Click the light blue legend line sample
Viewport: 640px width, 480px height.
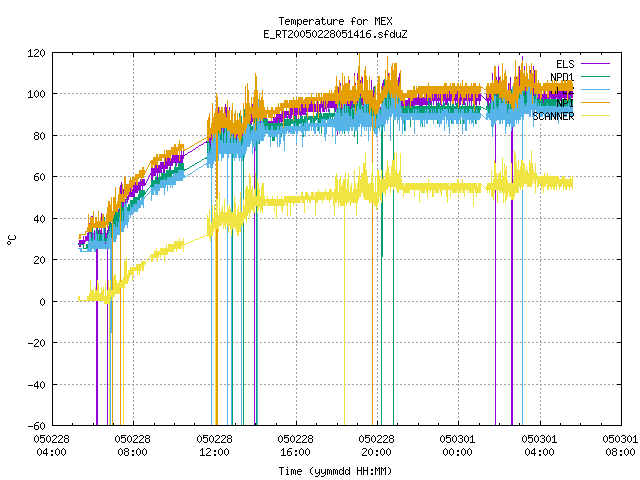[x=595, y=90]
